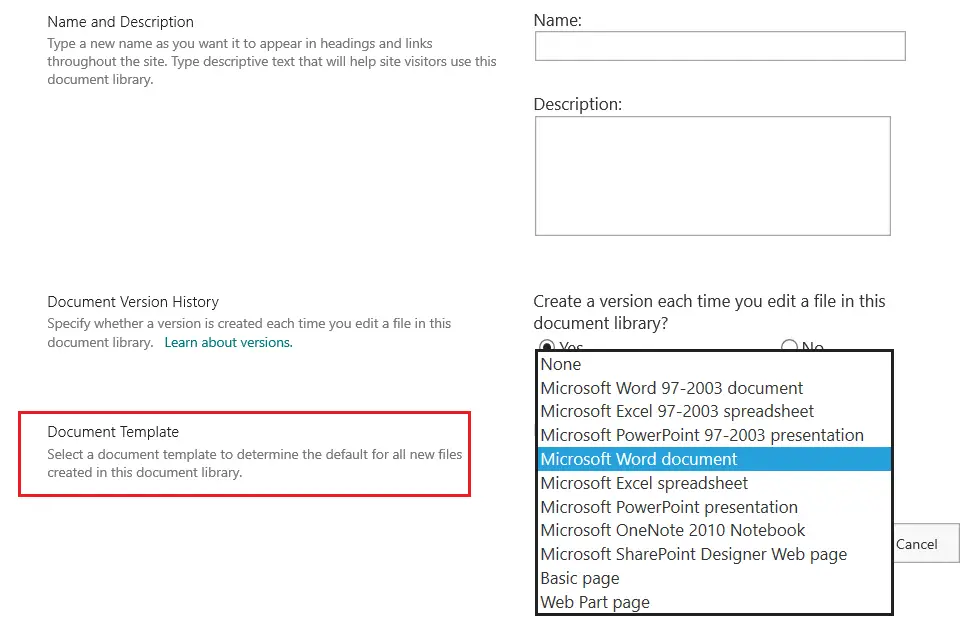
Task: Choose None from template dropdown
Action: click(x=715, y=364)
